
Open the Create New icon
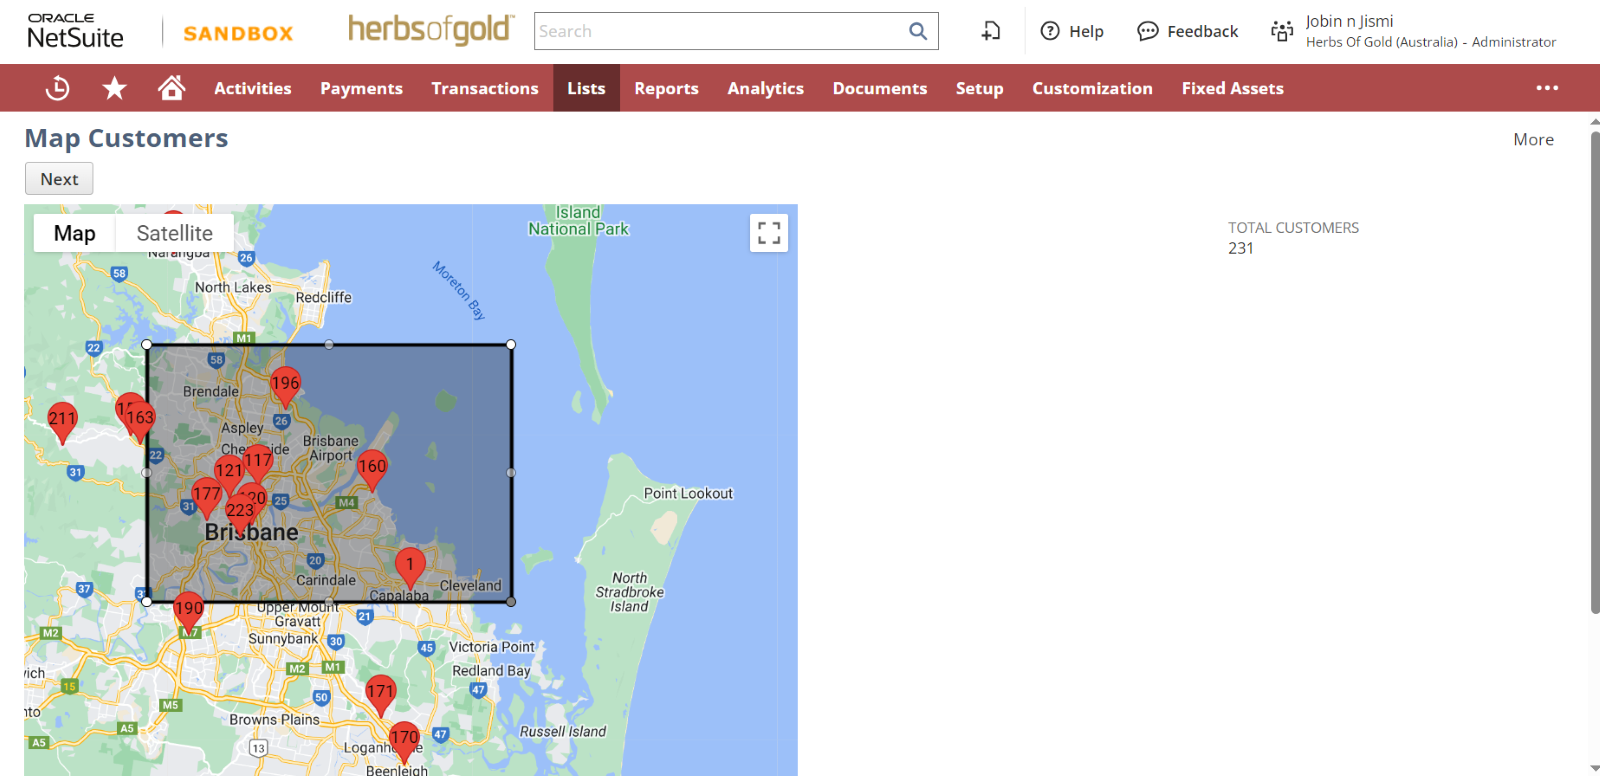pyautogui.click(x=990, y=31)
